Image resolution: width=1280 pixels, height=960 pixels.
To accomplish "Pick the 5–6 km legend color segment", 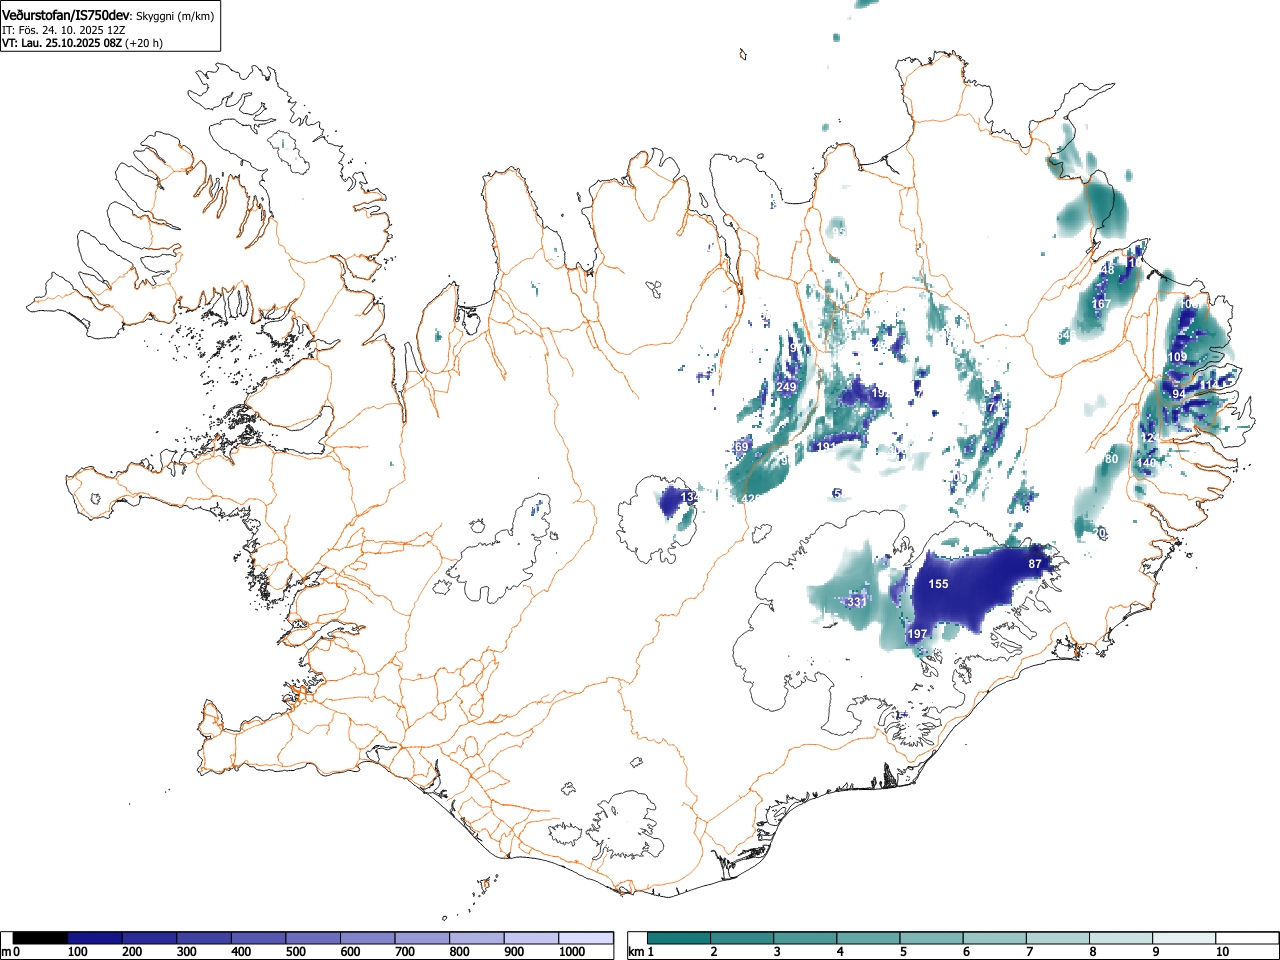I will (x=932, y=938).
